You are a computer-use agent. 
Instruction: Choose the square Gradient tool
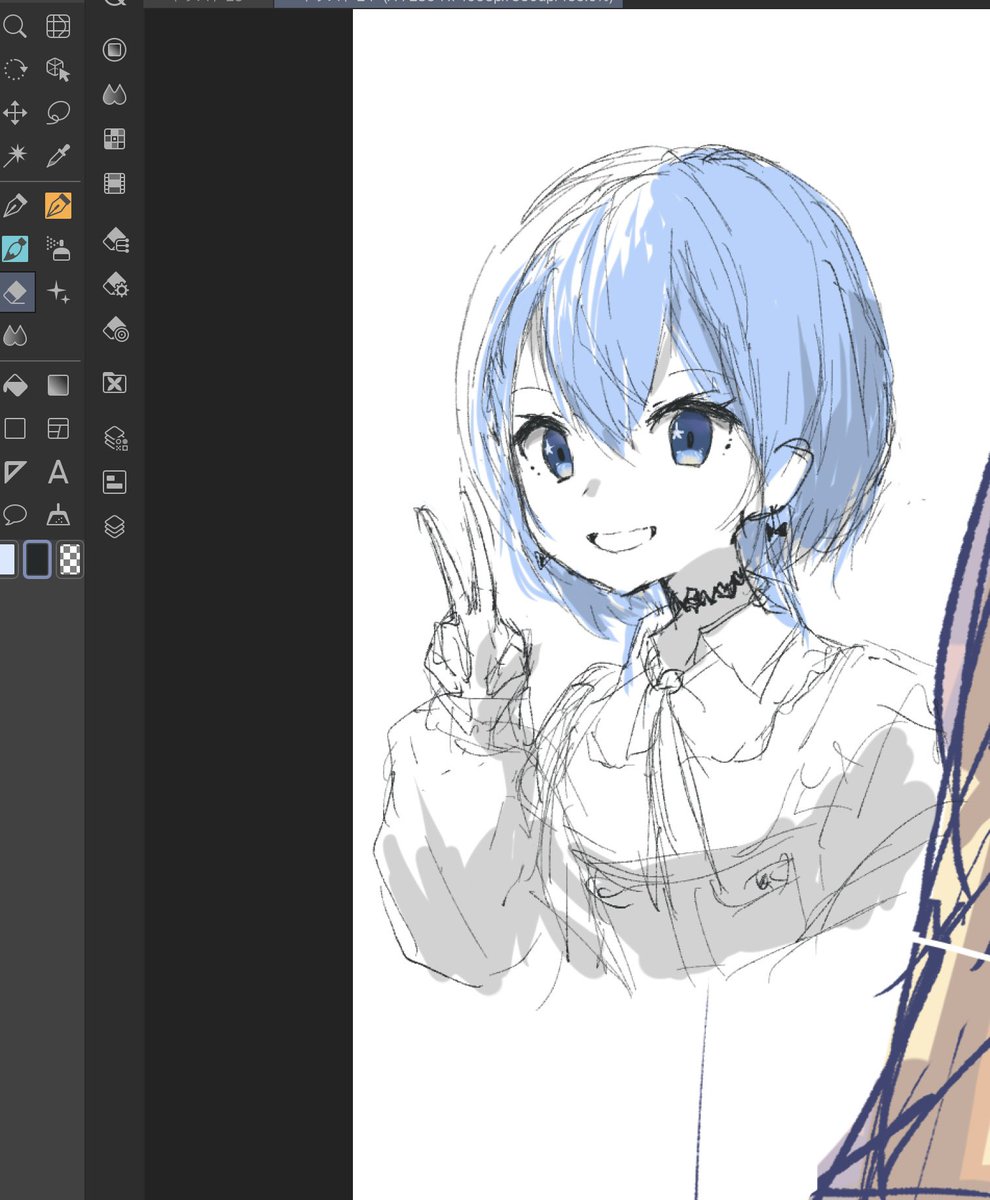tap(58, 385)
